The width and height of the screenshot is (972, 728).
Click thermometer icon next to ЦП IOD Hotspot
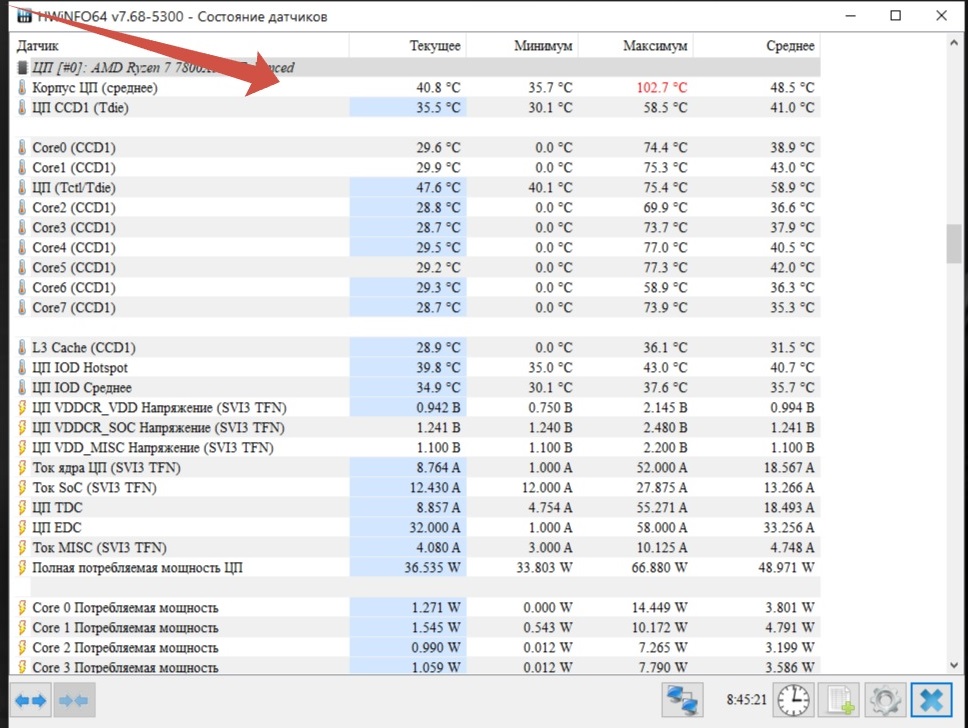tap(22, 367)
